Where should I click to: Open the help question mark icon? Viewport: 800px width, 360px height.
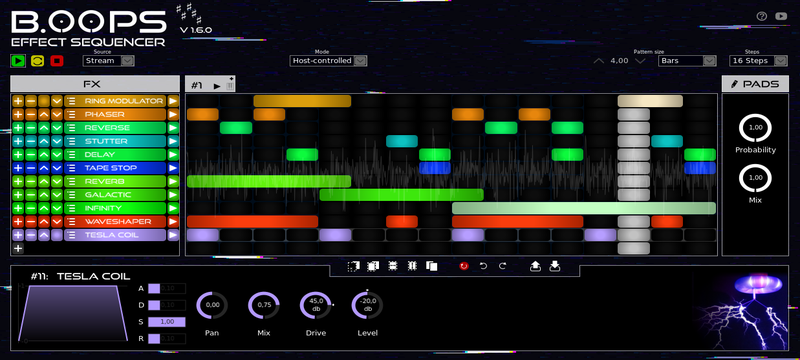click(762, 16)
